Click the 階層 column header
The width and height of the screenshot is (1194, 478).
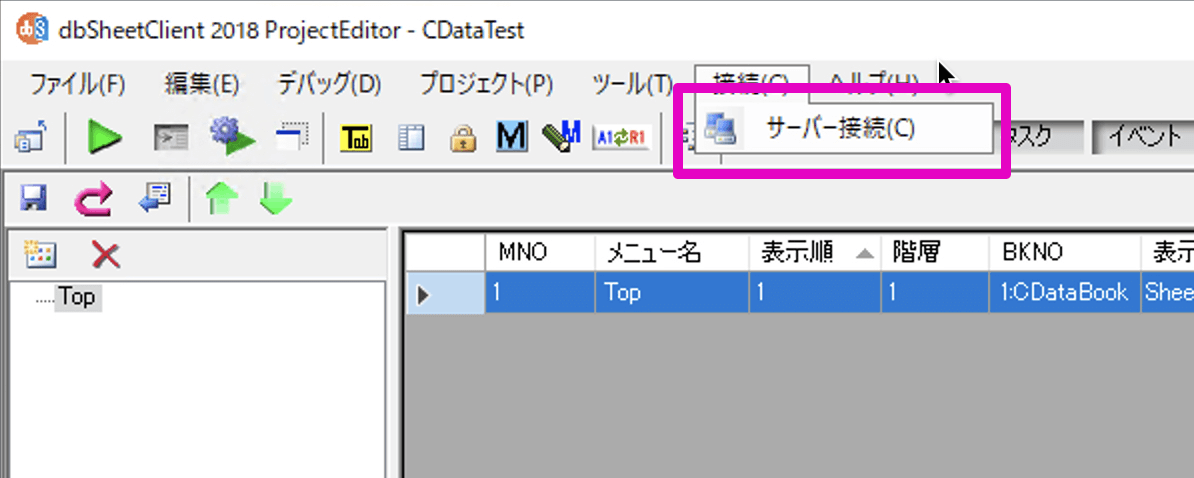(935, 253)
